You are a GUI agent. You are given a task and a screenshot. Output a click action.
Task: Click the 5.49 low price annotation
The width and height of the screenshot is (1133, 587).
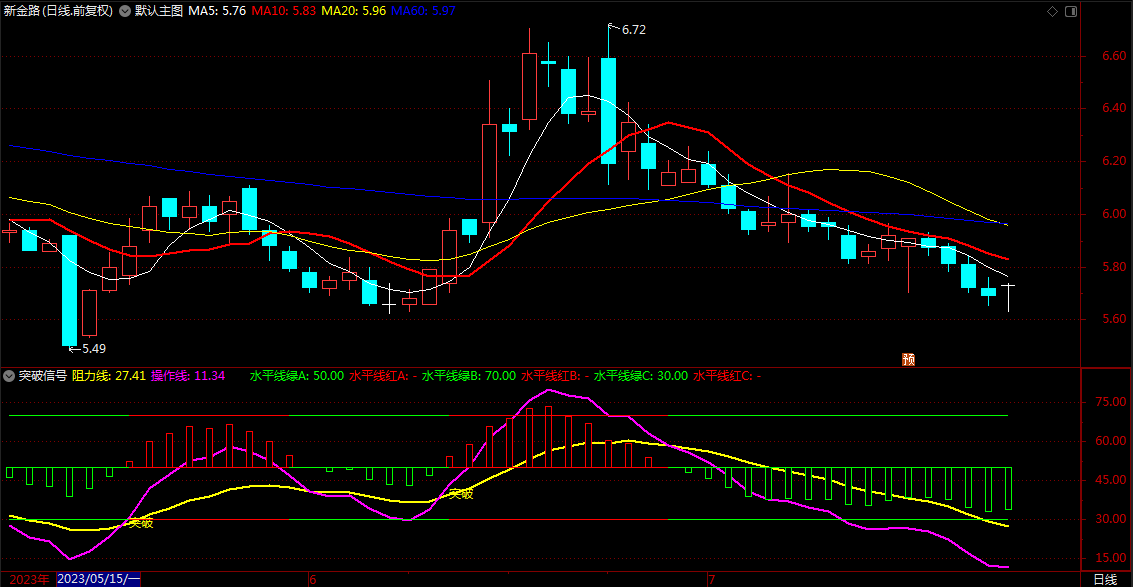pos(94,348)
